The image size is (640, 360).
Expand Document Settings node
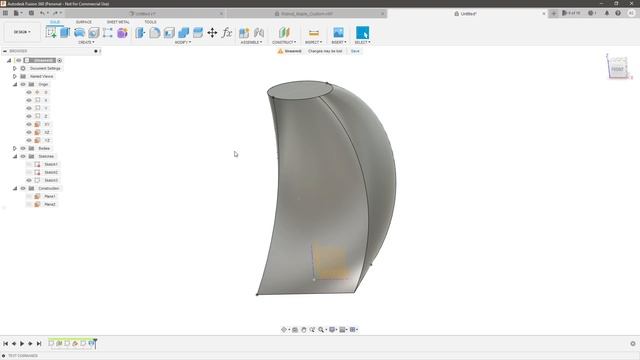(x=15, y=68)
